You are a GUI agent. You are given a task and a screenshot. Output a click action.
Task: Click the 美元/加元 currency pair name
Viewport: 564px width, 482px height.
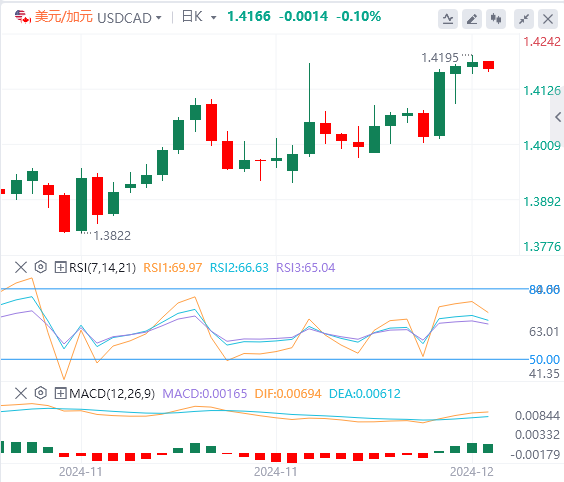tap(64, 17)
